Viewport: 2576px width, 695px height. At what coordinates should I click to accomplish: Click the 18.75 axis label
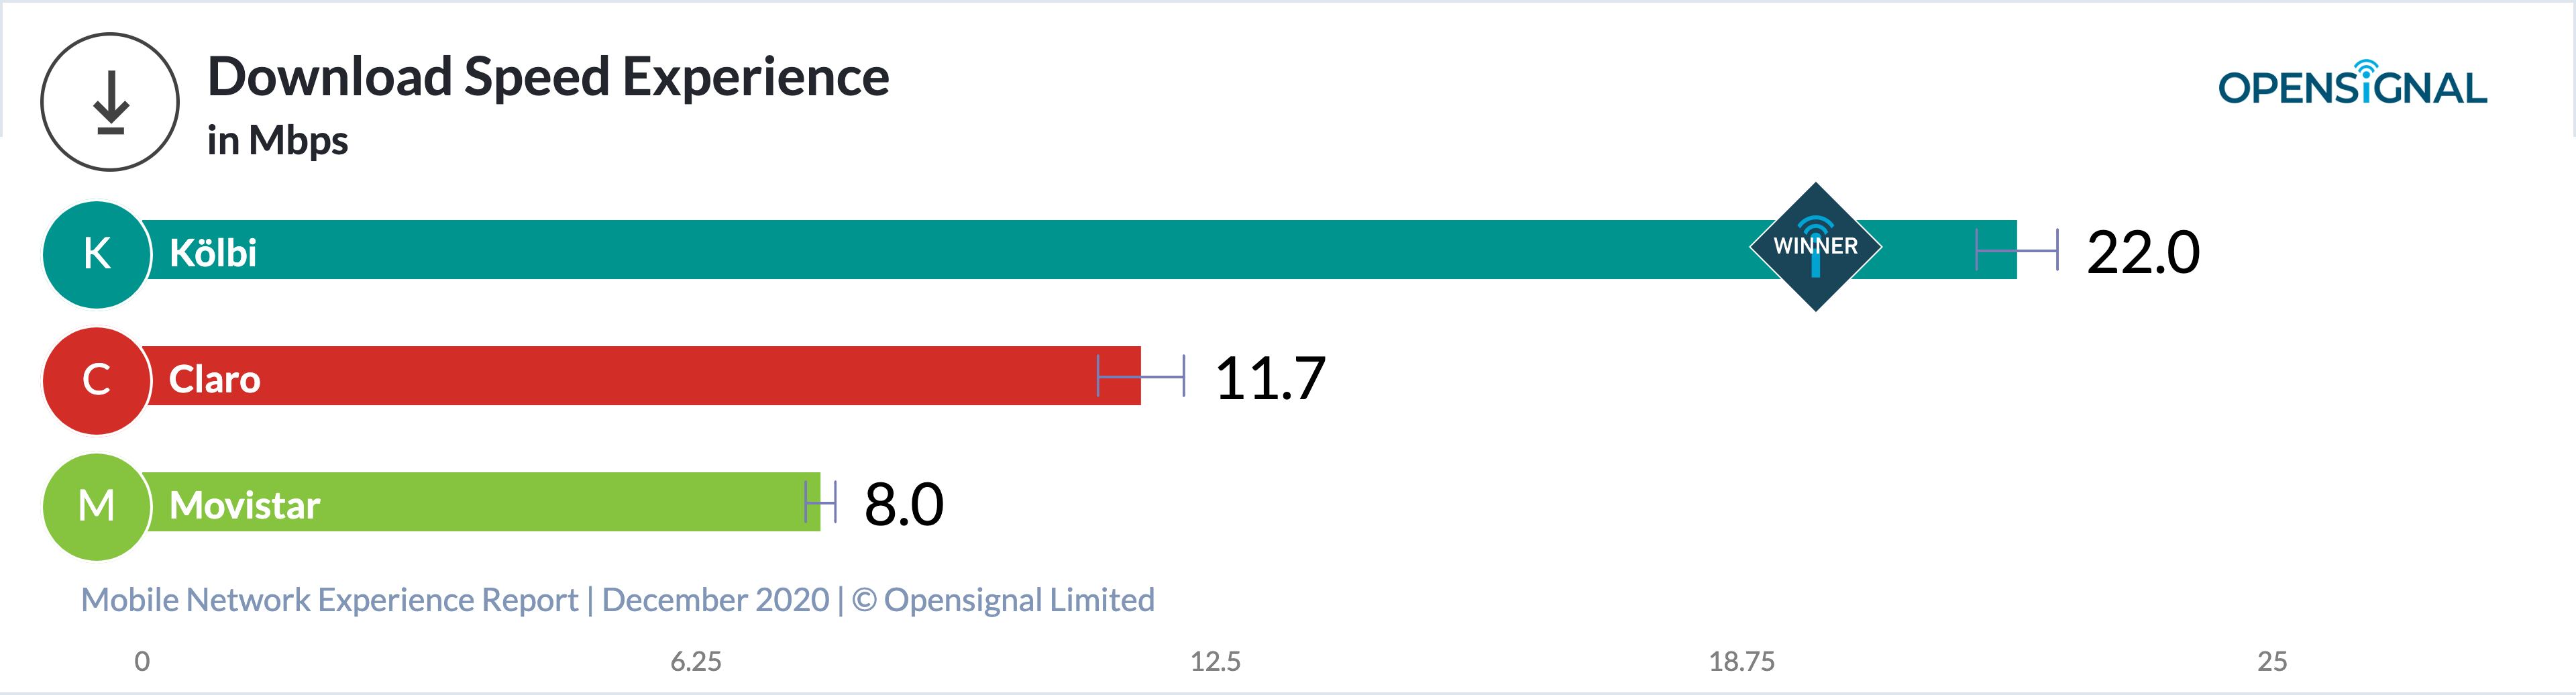tap(1741, 661)
